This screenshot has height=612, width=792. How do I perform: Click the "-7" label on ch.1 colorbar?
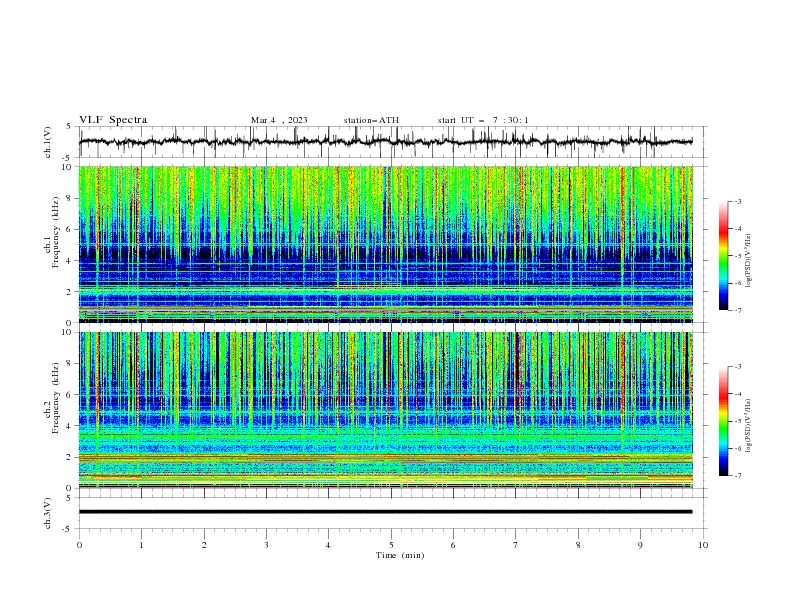click(x=738, y=310)
